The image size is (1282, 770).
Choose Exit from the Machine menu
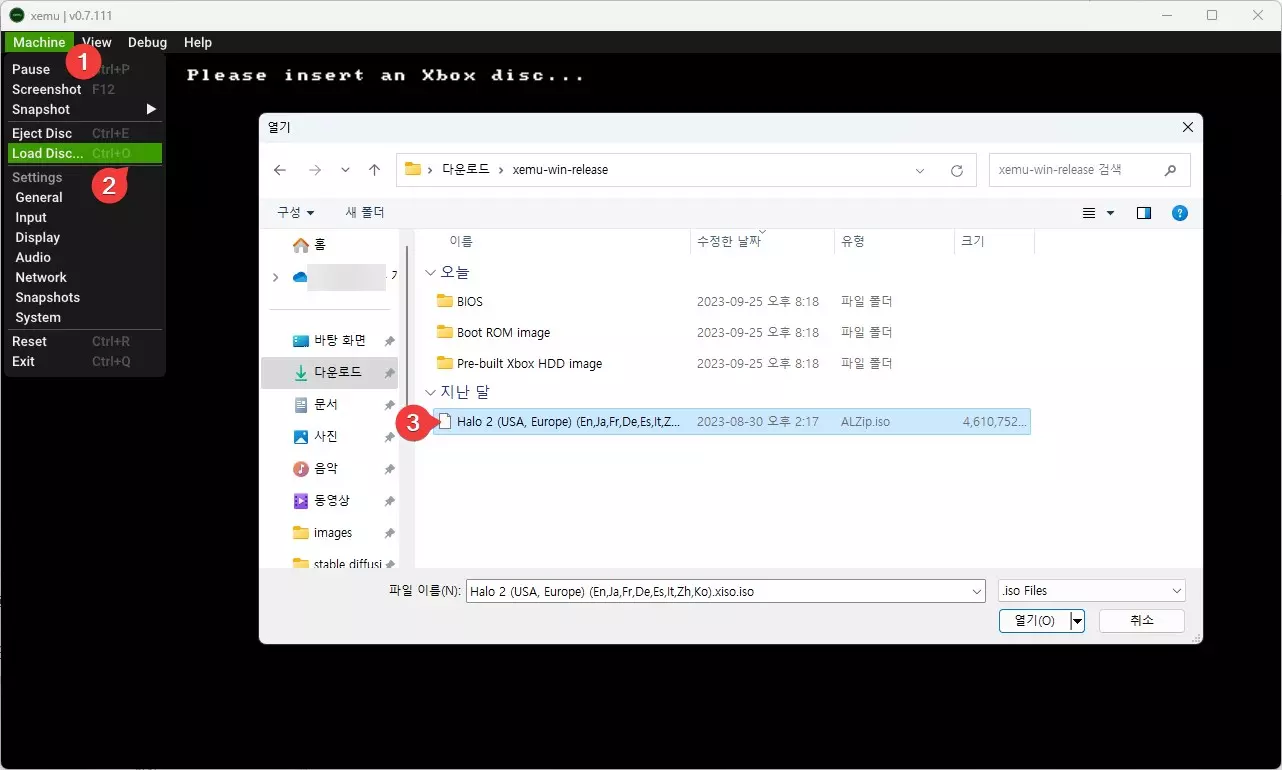[84, 361]
